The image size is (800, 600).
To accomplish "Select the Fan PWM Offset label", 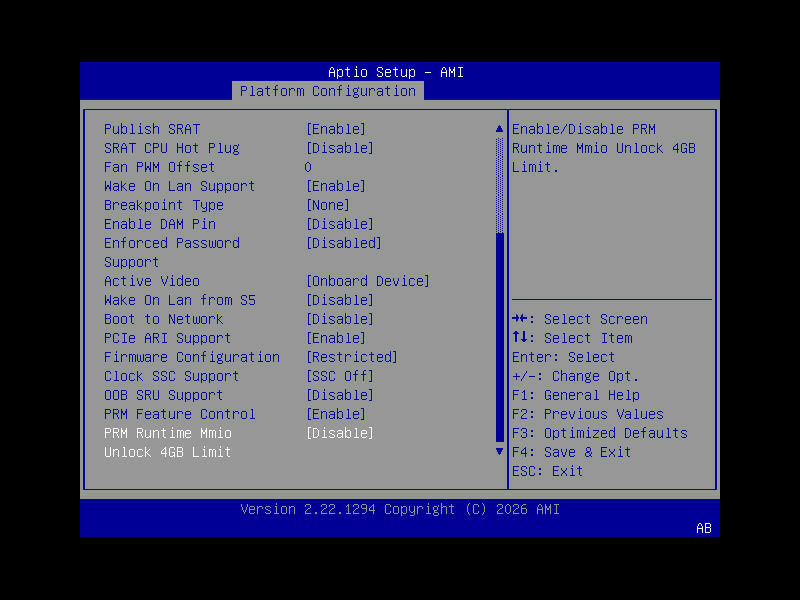I will (160, 167).
